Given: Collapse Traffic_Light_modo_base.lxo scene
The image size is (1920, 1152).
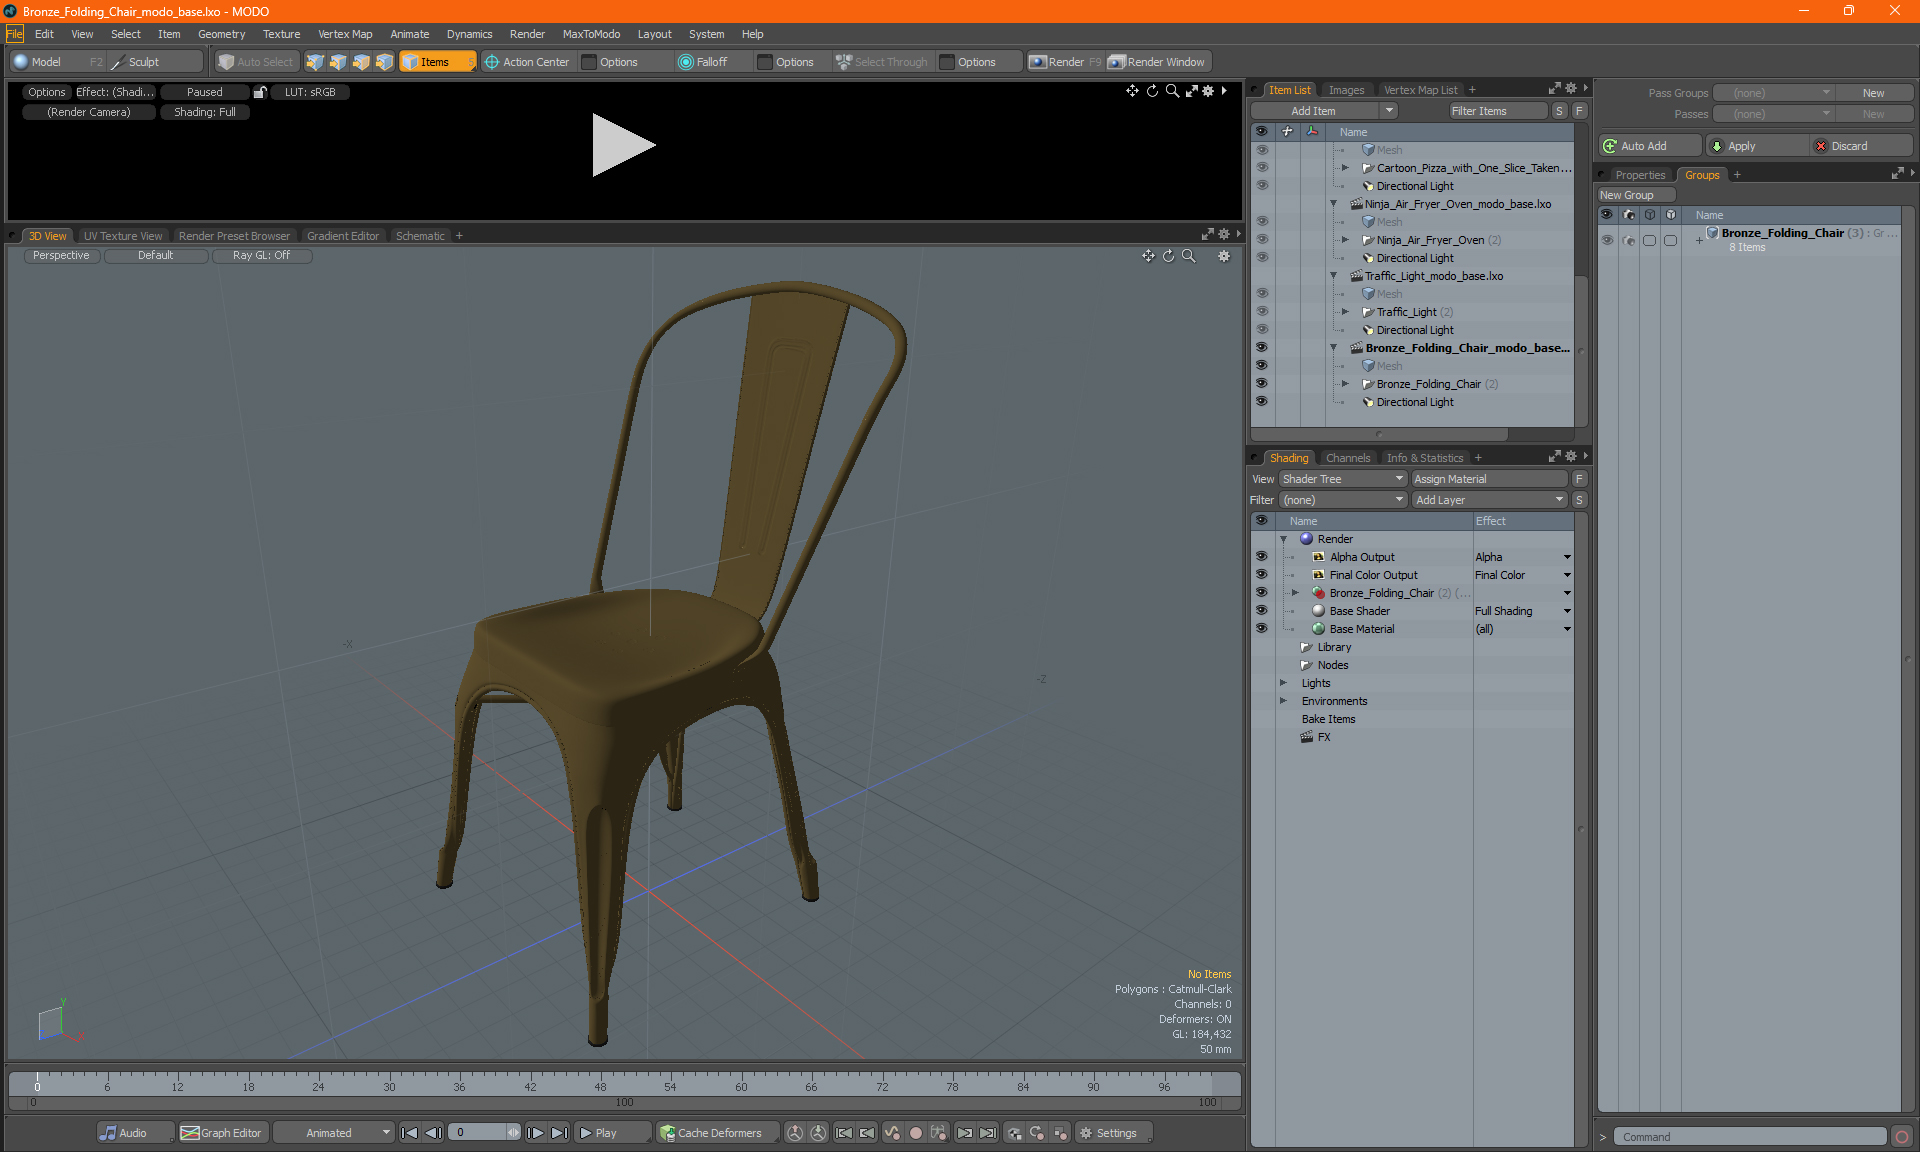Looking at the screenshot, I should (1334, 276).
